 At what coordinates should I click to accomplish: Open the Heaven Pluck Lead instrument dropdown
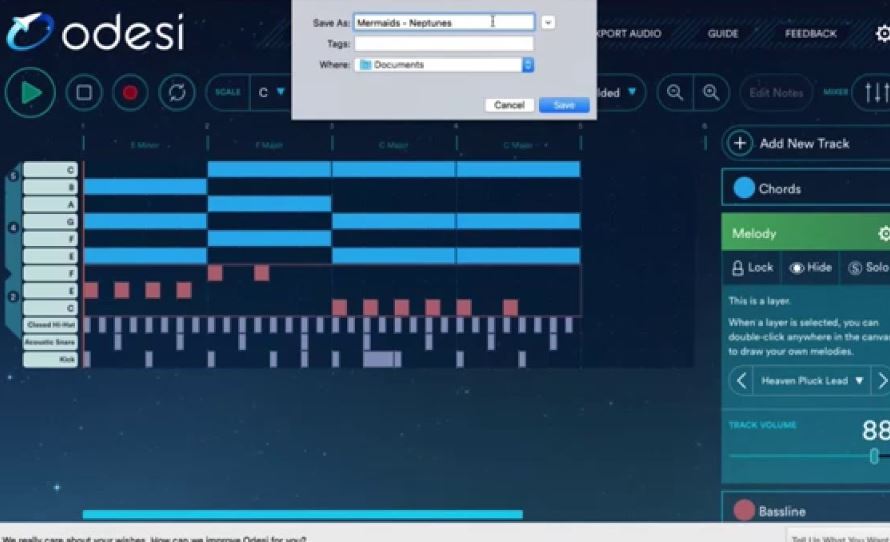pos(812,381)
